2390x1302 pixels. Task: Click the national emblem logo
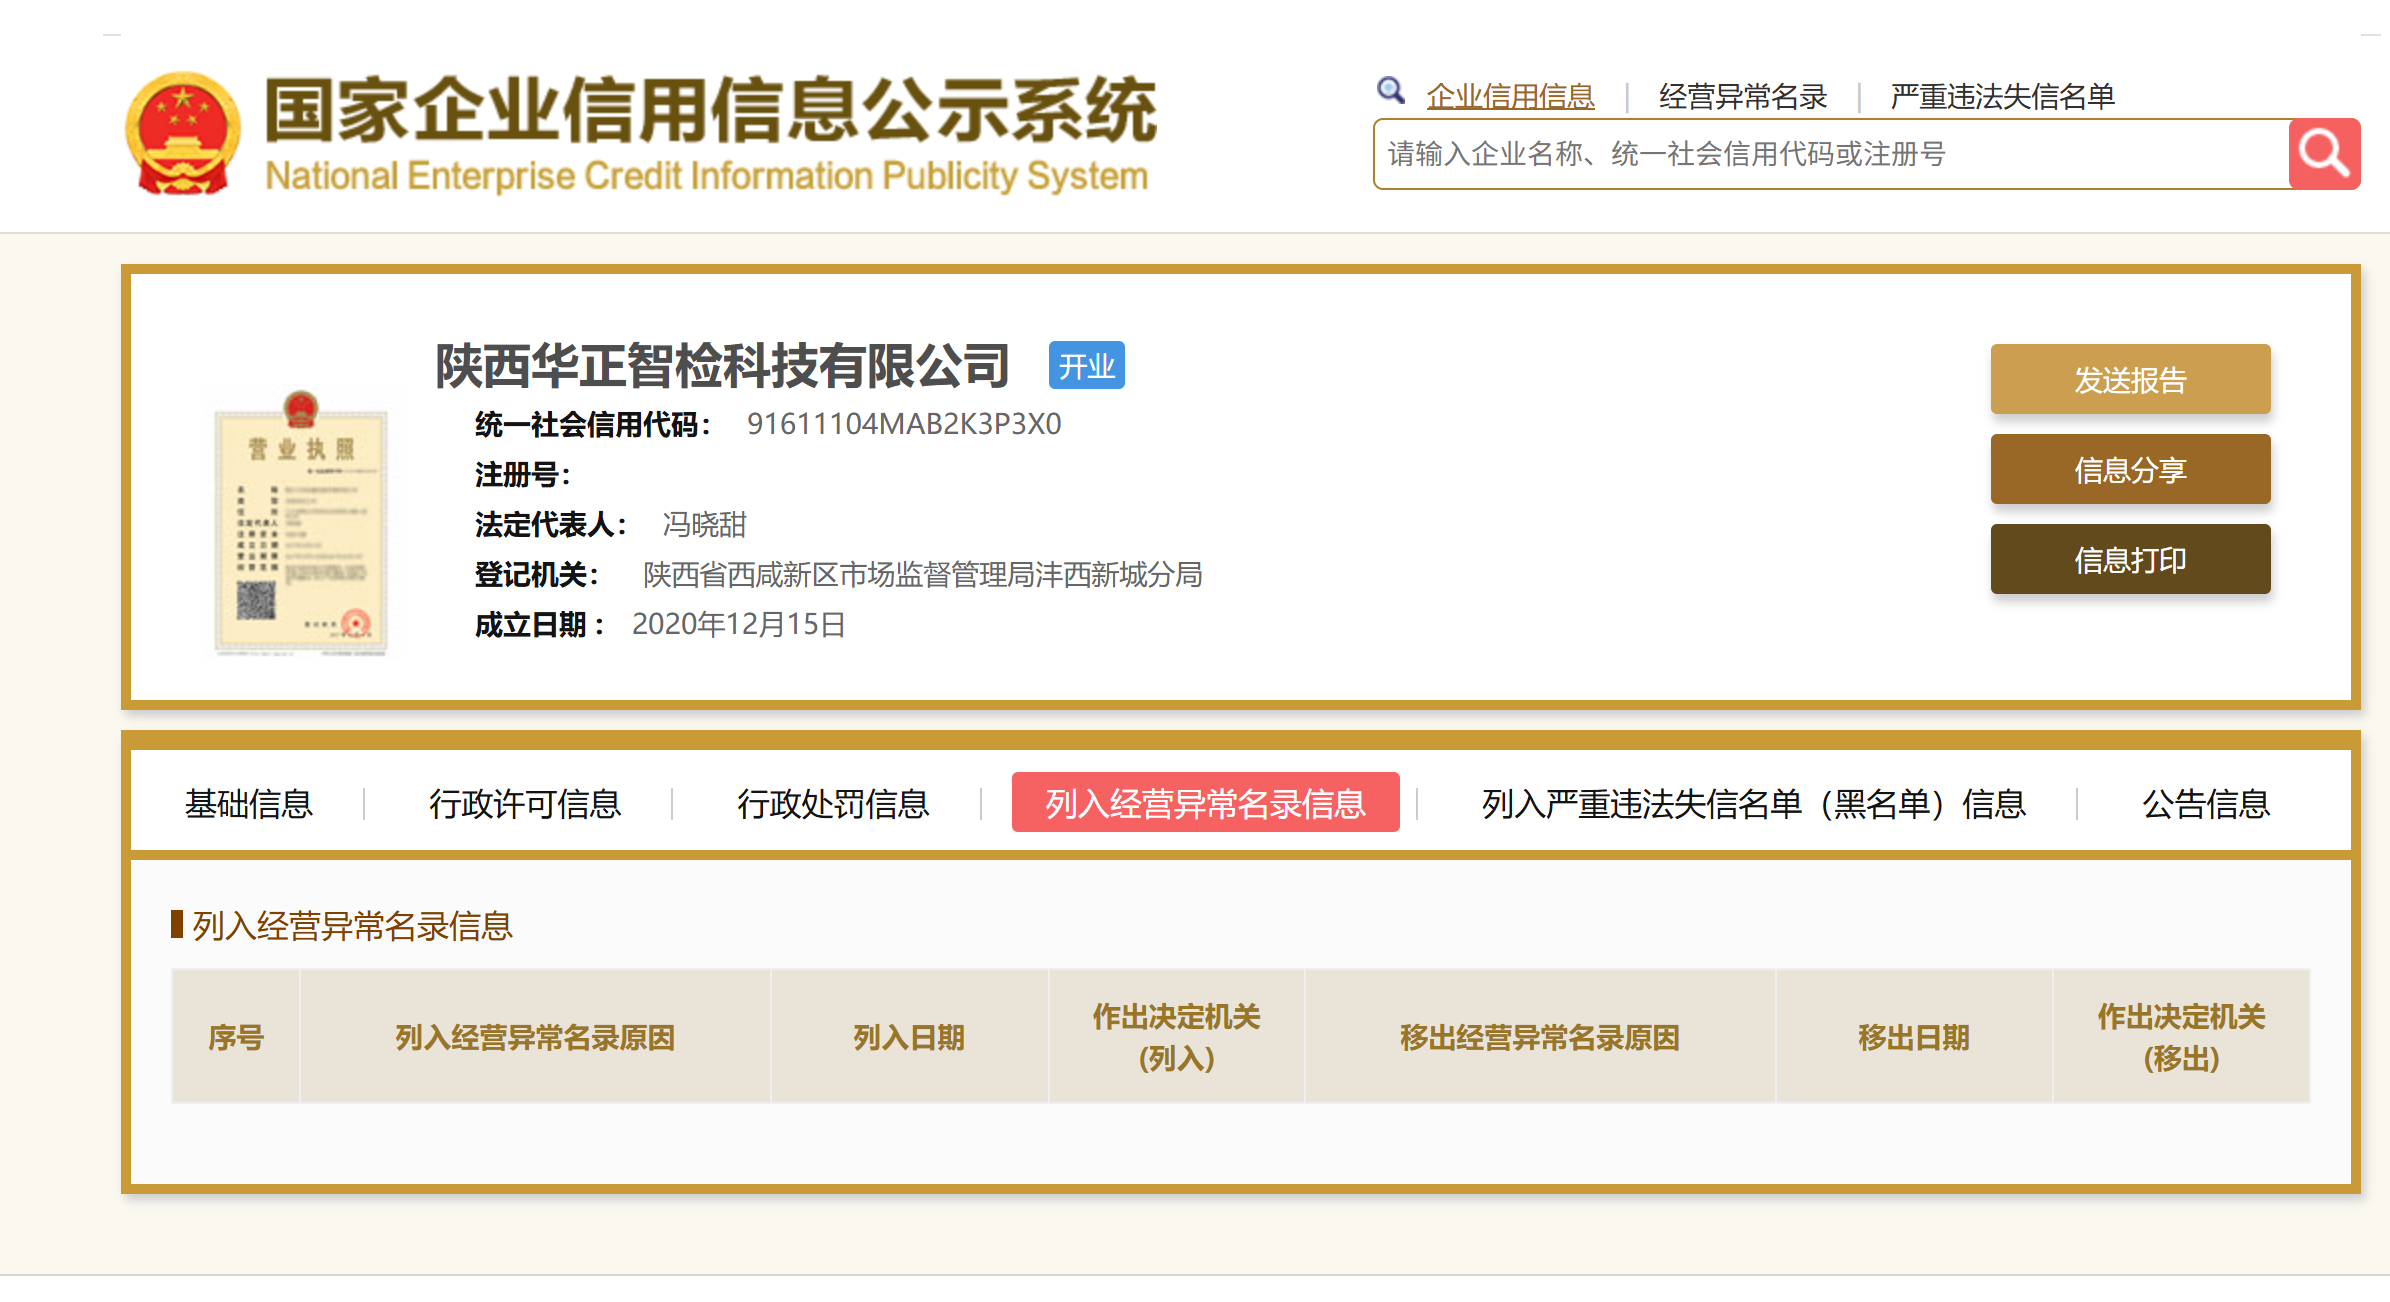point(183,133)
